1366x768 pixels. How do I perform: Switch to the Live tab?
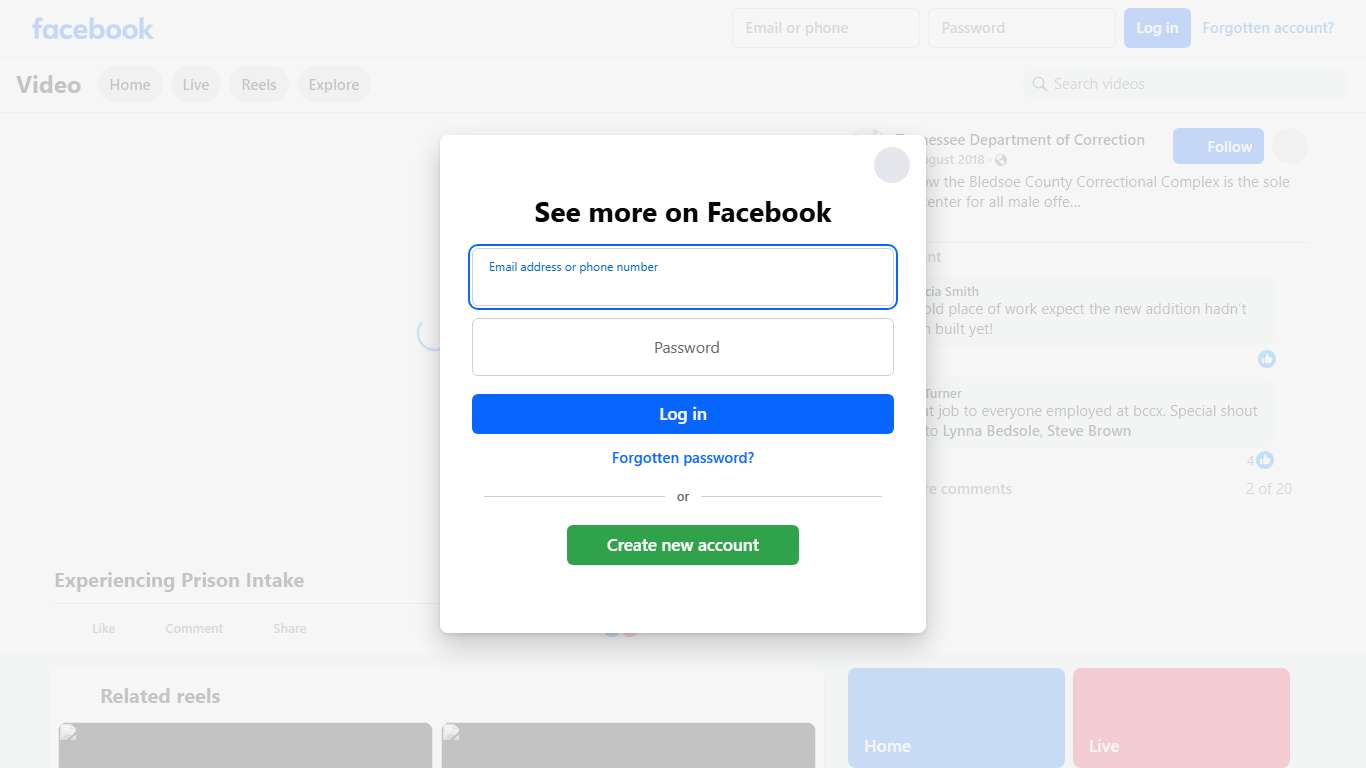point(196,85)
